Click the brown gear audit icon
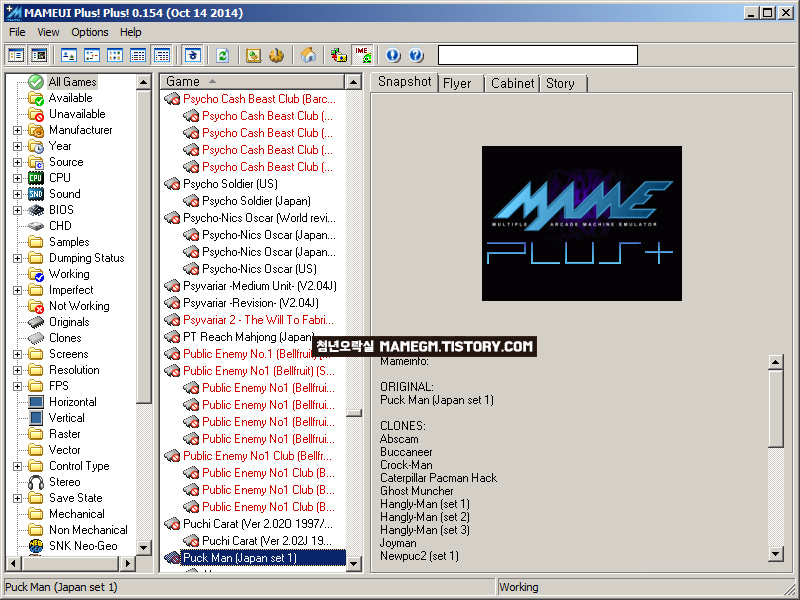800x600 pixels. [x=277, y=55]
